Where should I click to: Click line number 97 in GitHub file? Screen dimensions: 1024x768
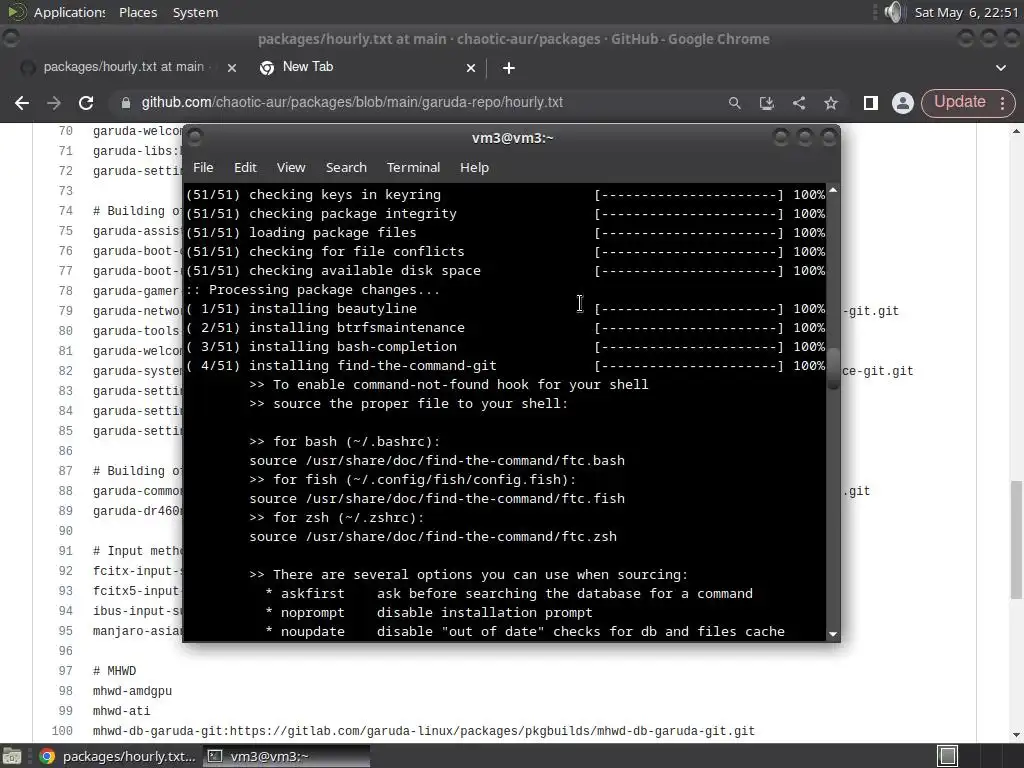pyautogui.click(x=65, y=671)
